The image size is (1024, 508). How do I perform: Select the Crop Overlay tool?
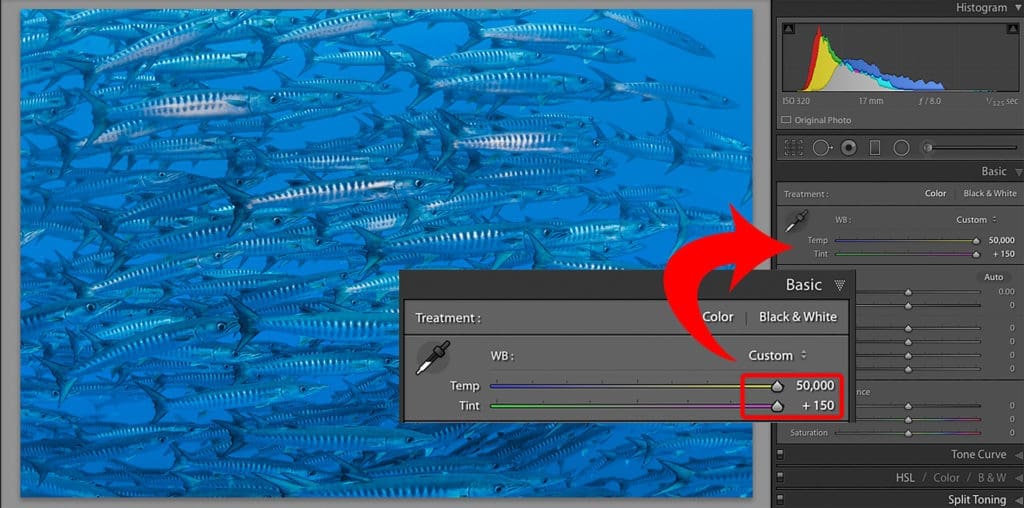click(793, 148)
